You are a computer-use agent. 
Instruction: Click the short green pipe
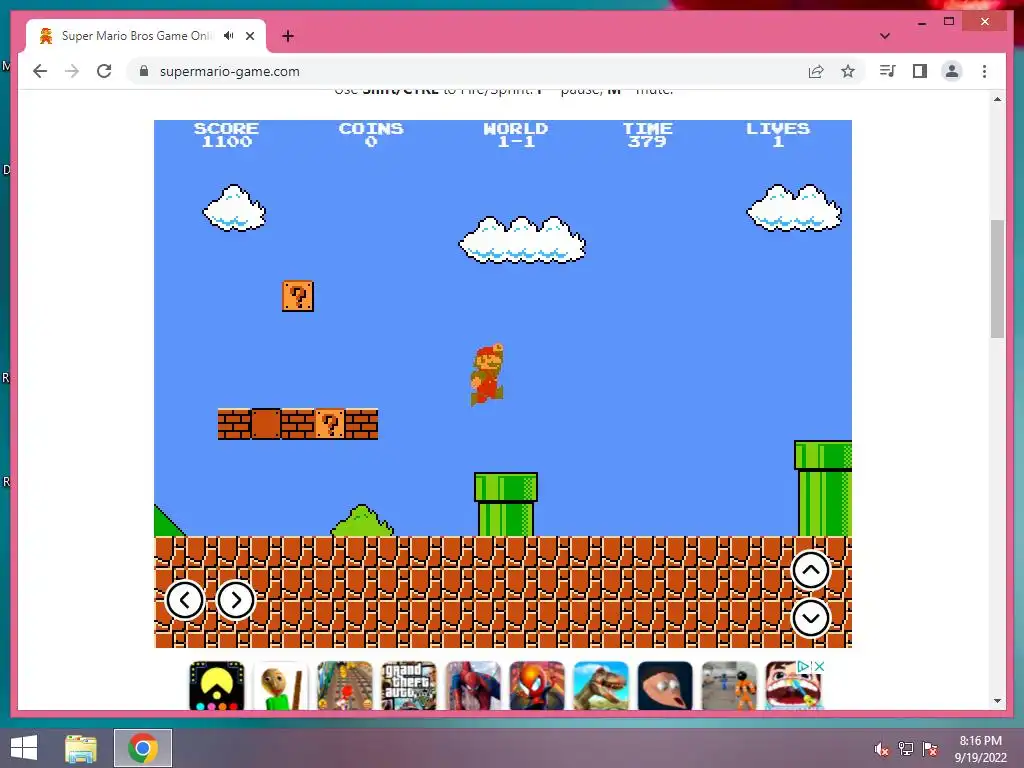click(506, 504)
